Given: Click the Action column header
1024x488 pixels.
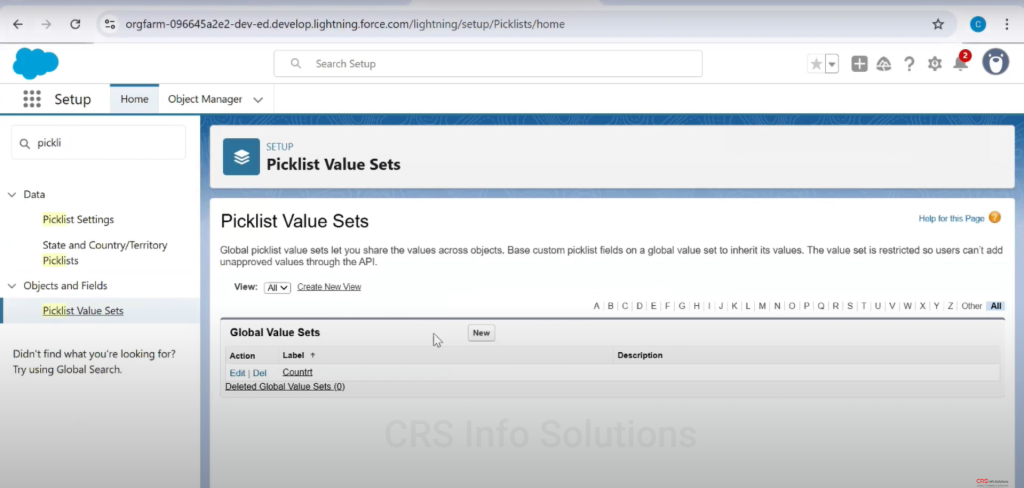Looking at the screenshot, I should coord(242,355).
